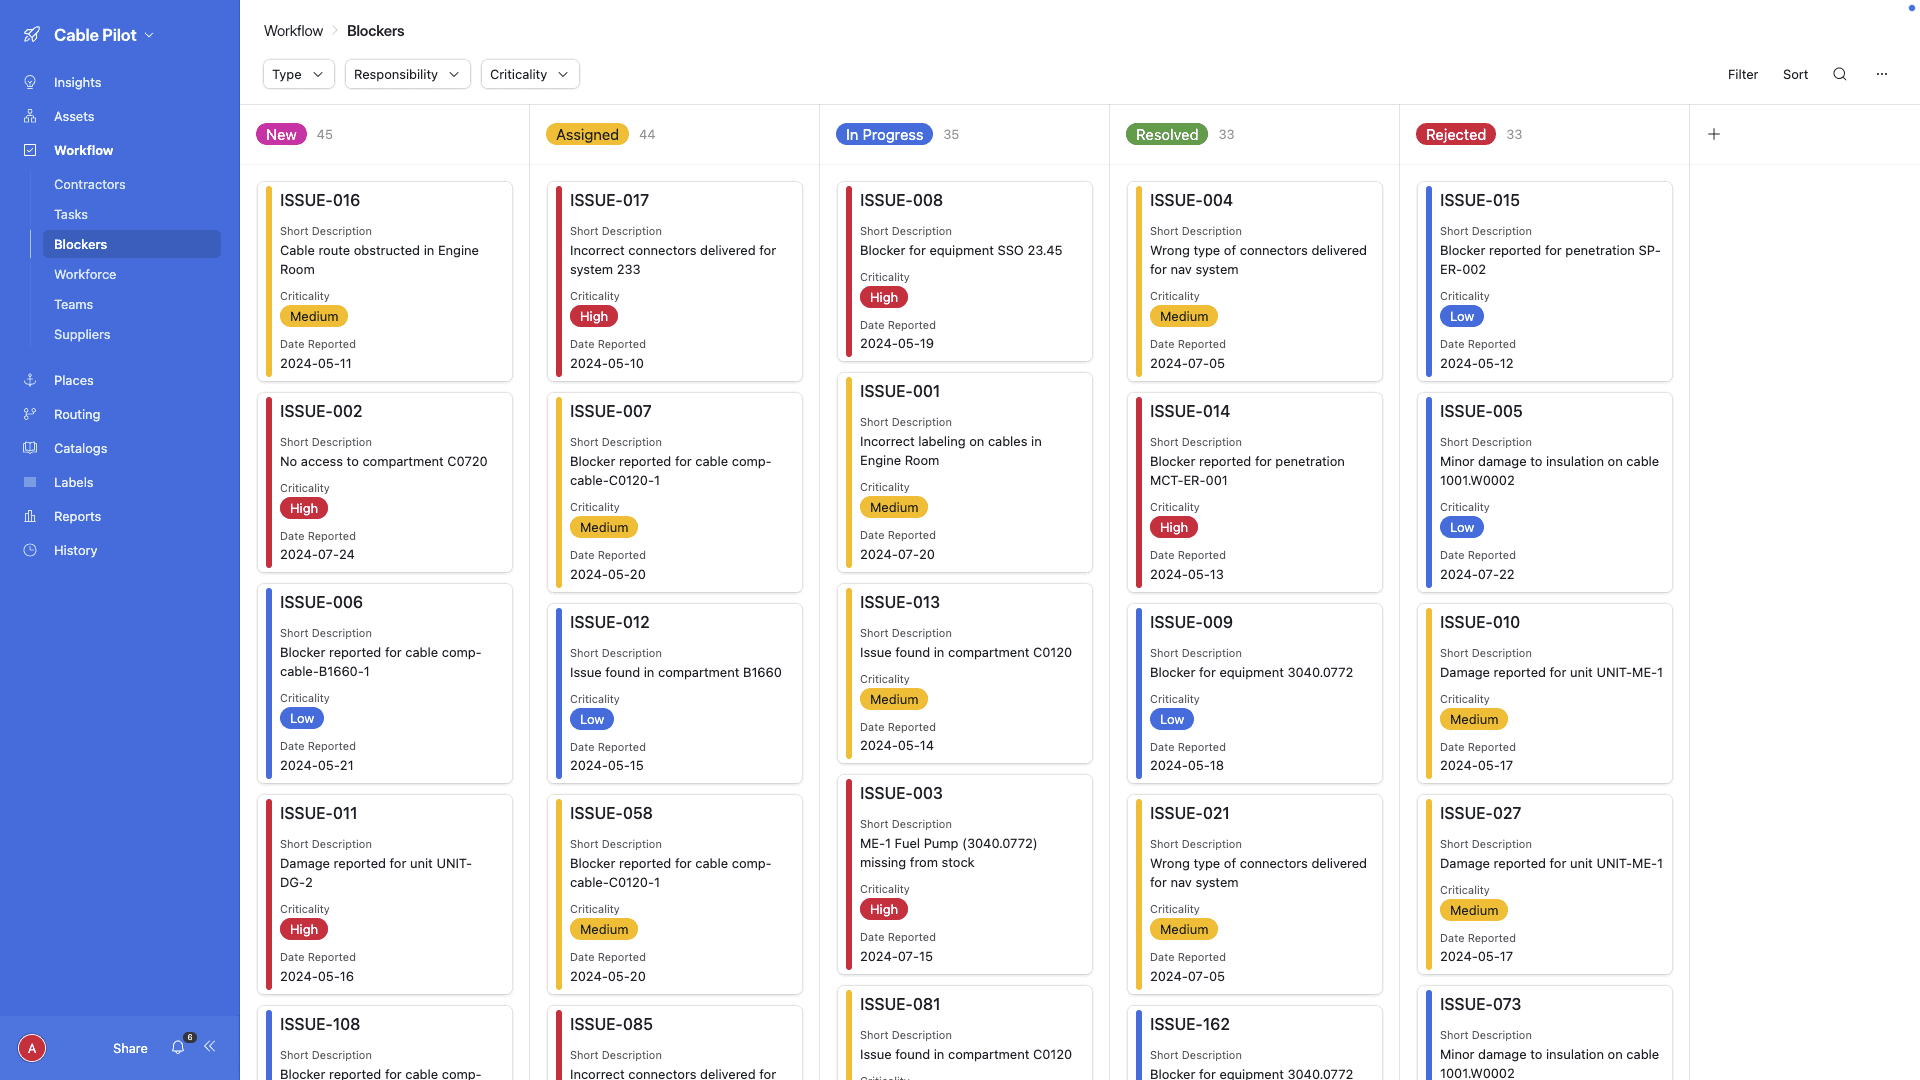Viewport: 1920px width, 1080px height.
Task: Collapse the sidebar with the double-arrow icon
Action: click(x=210, y=1046)
